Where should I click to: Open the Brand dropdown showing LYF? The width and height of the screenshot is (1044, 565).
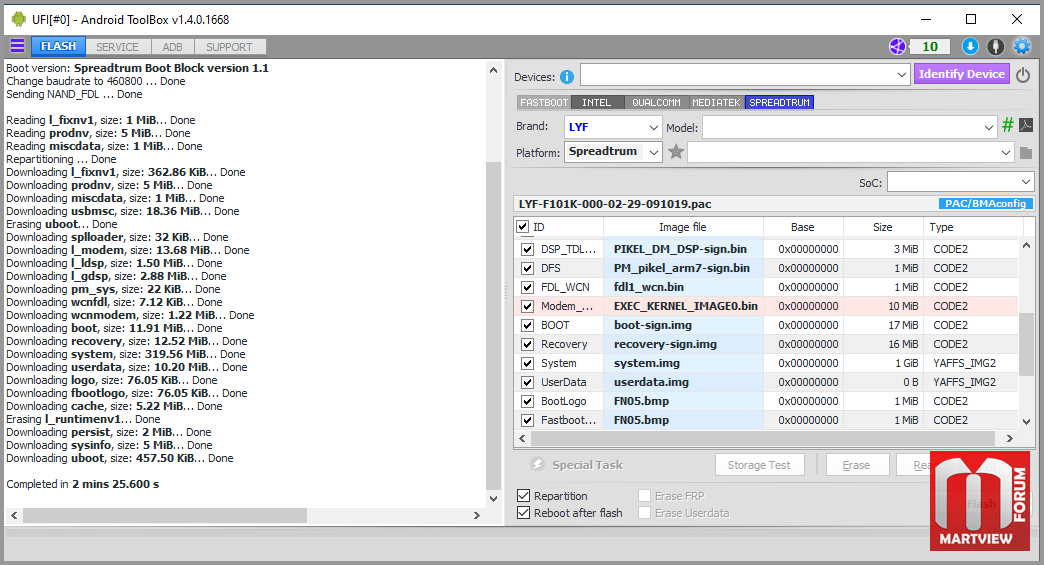613,127
